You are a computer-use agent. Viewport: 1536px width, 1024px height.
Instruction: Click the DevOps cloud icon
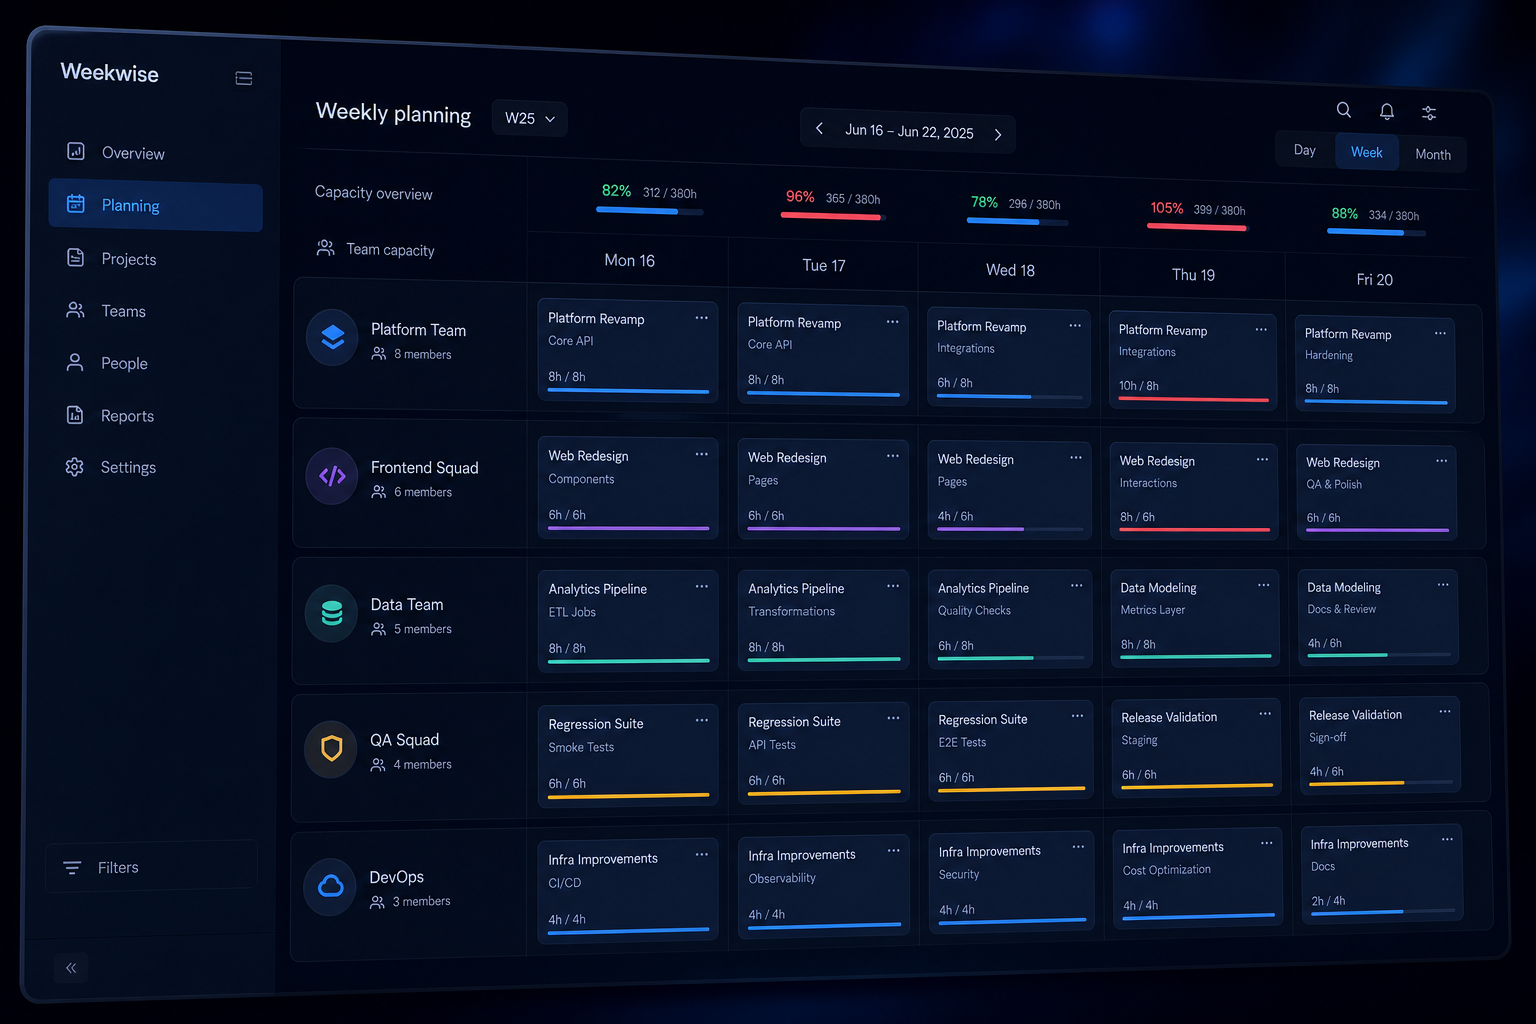(x=330, y=886)
